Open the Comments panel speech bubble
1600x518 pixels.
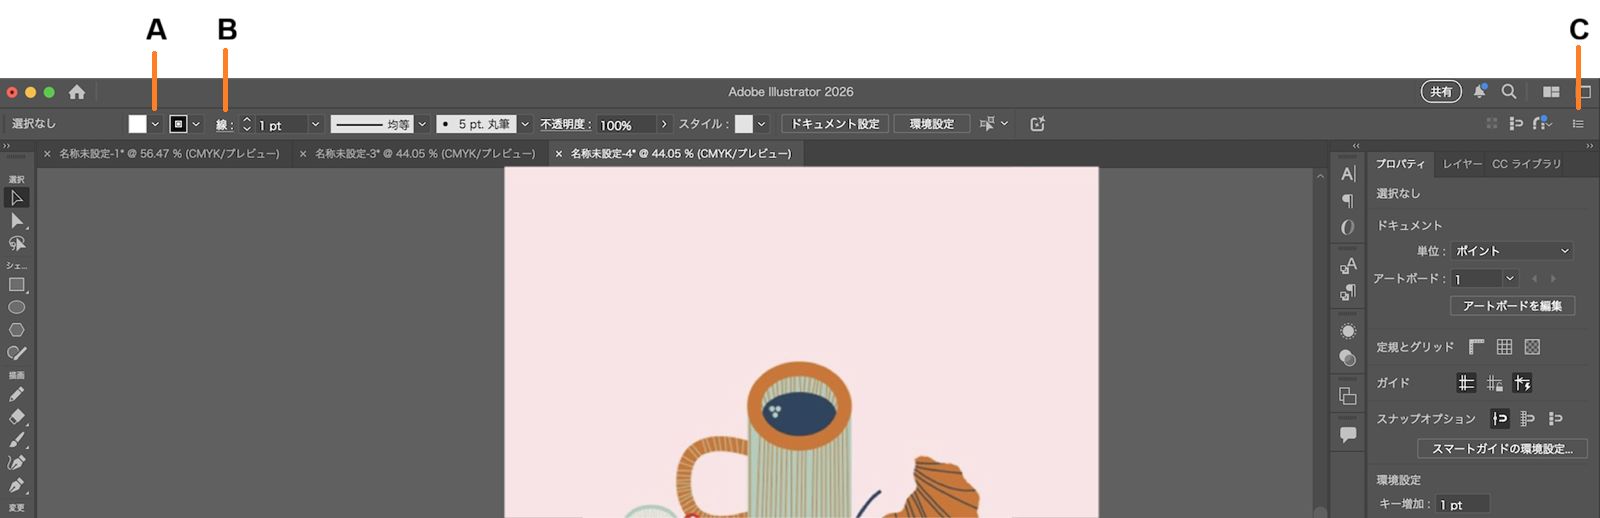tap(1348, 434)
